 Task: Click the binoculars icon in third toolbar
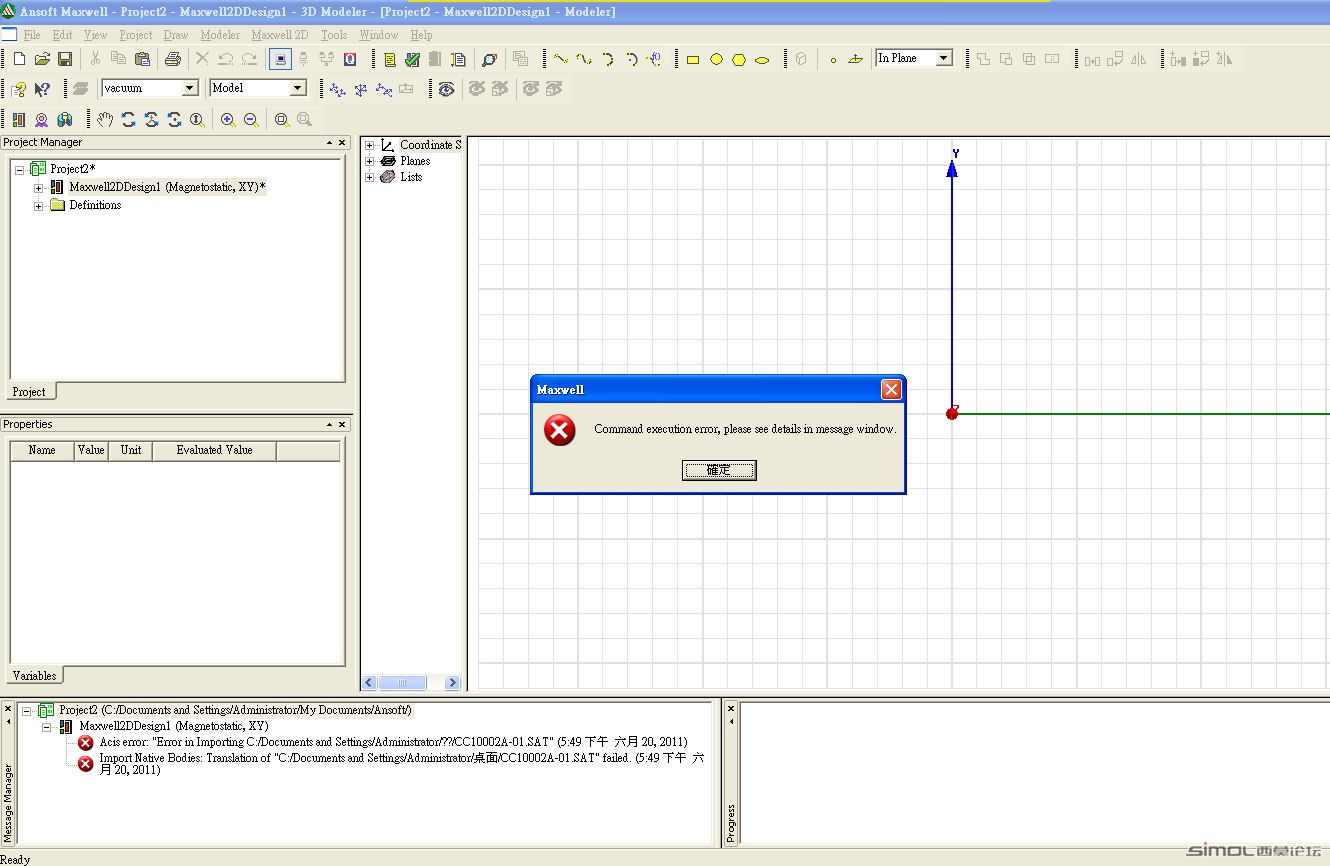pyautogui.click(x=65, y=119)
